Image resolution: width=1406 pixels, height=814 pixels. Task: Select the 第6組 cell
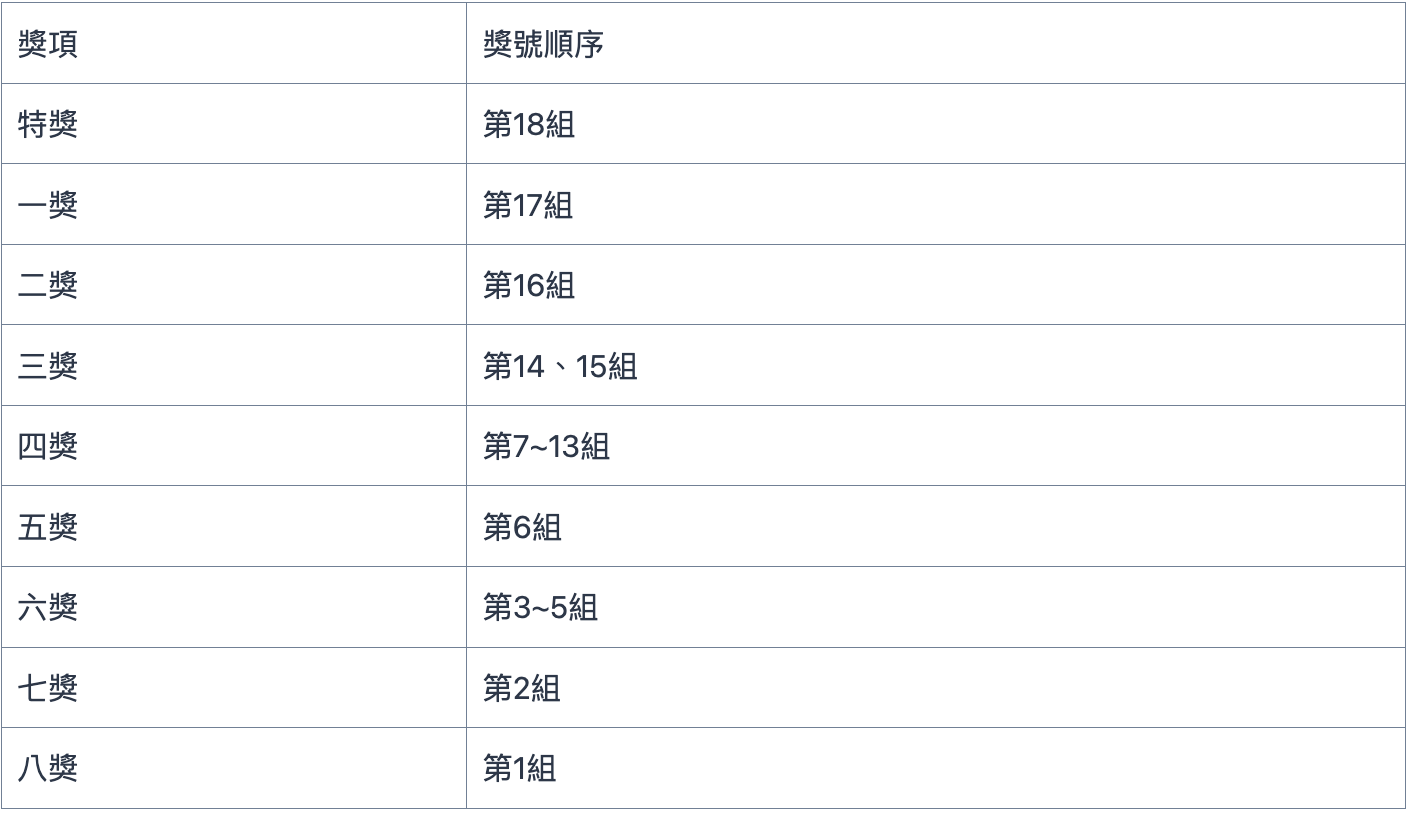coord(936,526)
